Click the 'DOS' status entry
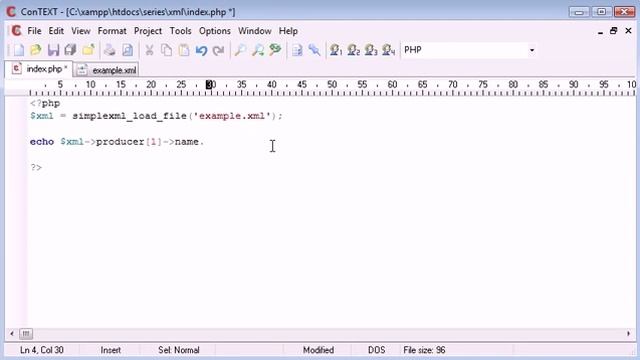Viewport: 640px width, 360px height. [376, 350]
